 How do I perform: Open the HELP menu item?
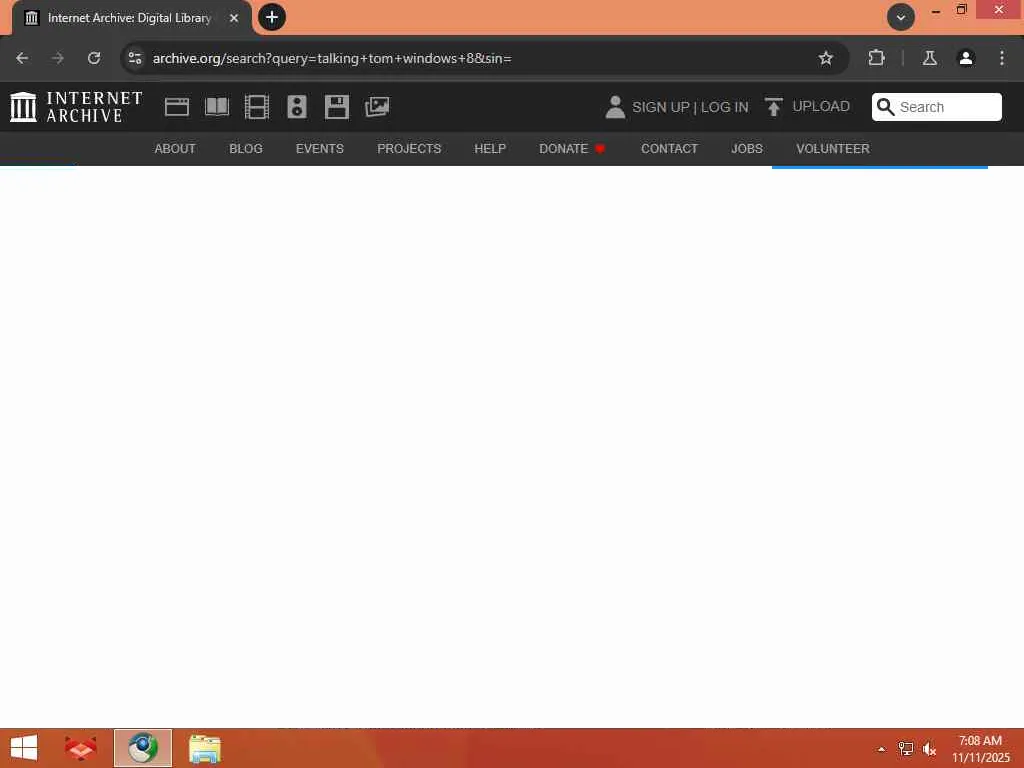pos(490,149)
